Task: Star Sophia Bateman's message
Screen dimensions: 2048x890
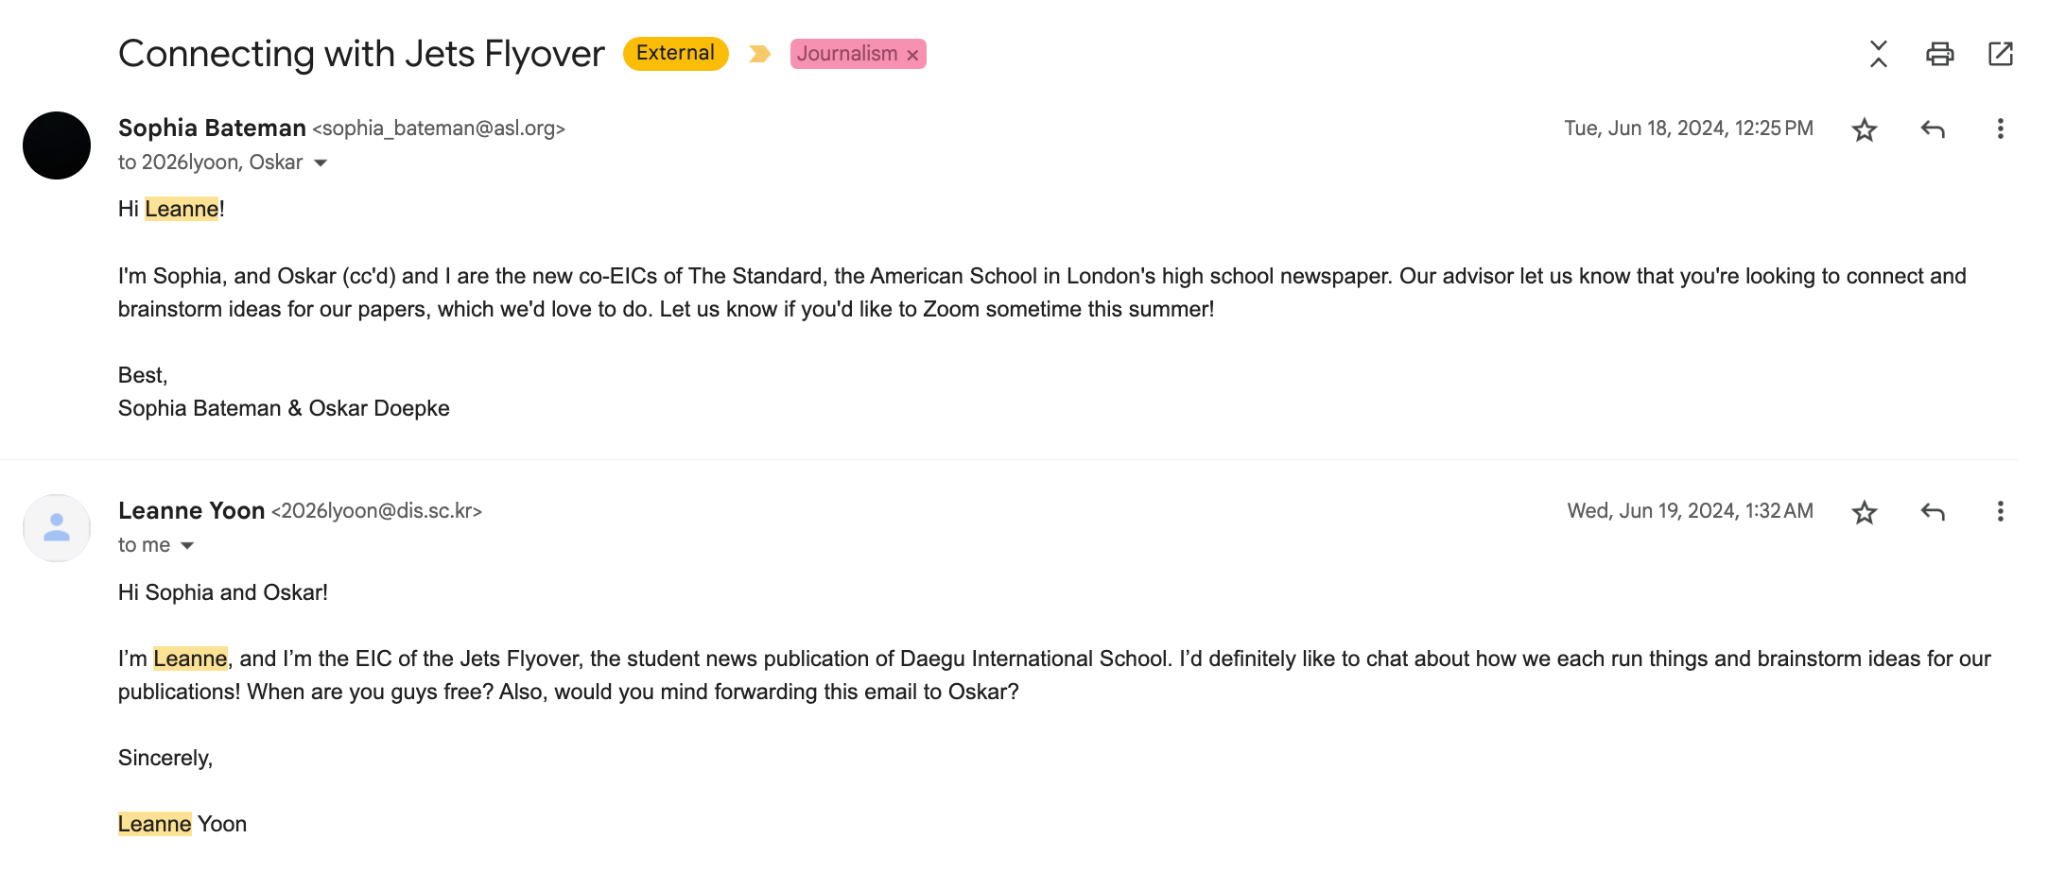Action: [1864, 130]
